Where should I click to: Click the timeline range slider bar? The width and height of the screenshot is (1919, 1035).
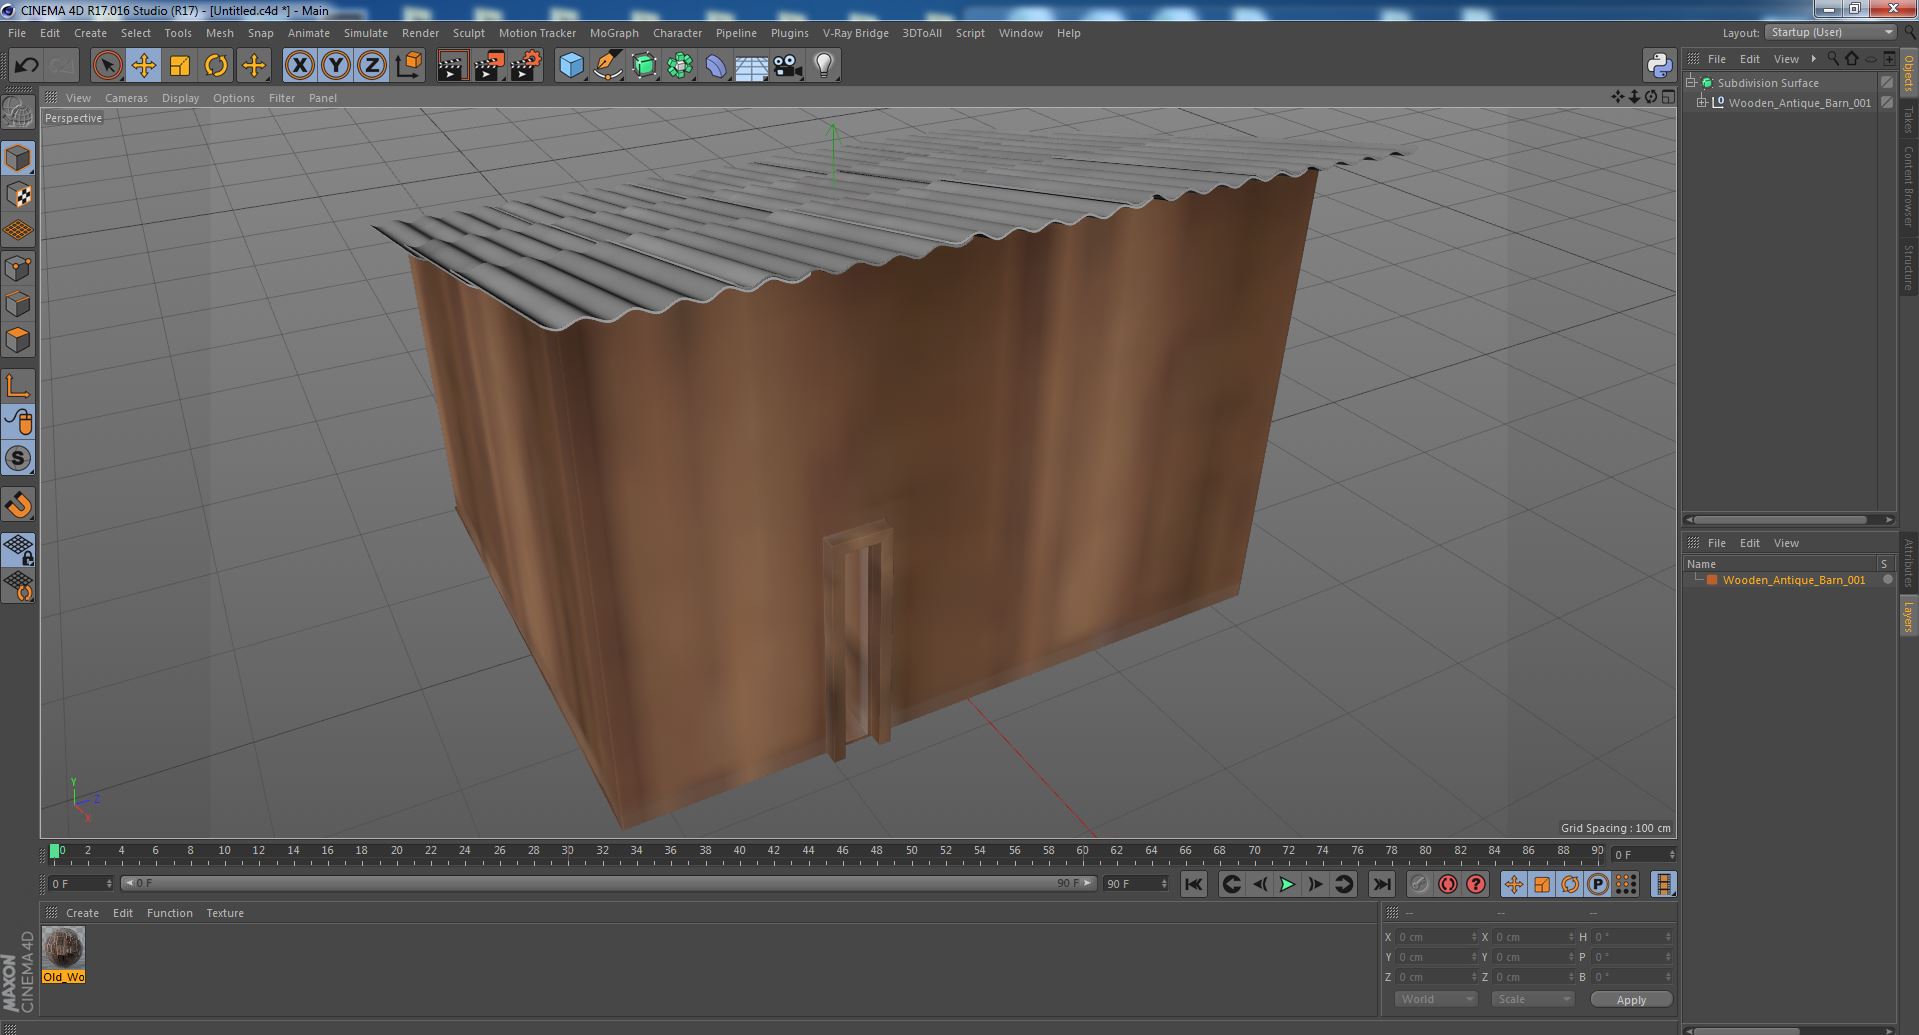click(x=608, y=884)
